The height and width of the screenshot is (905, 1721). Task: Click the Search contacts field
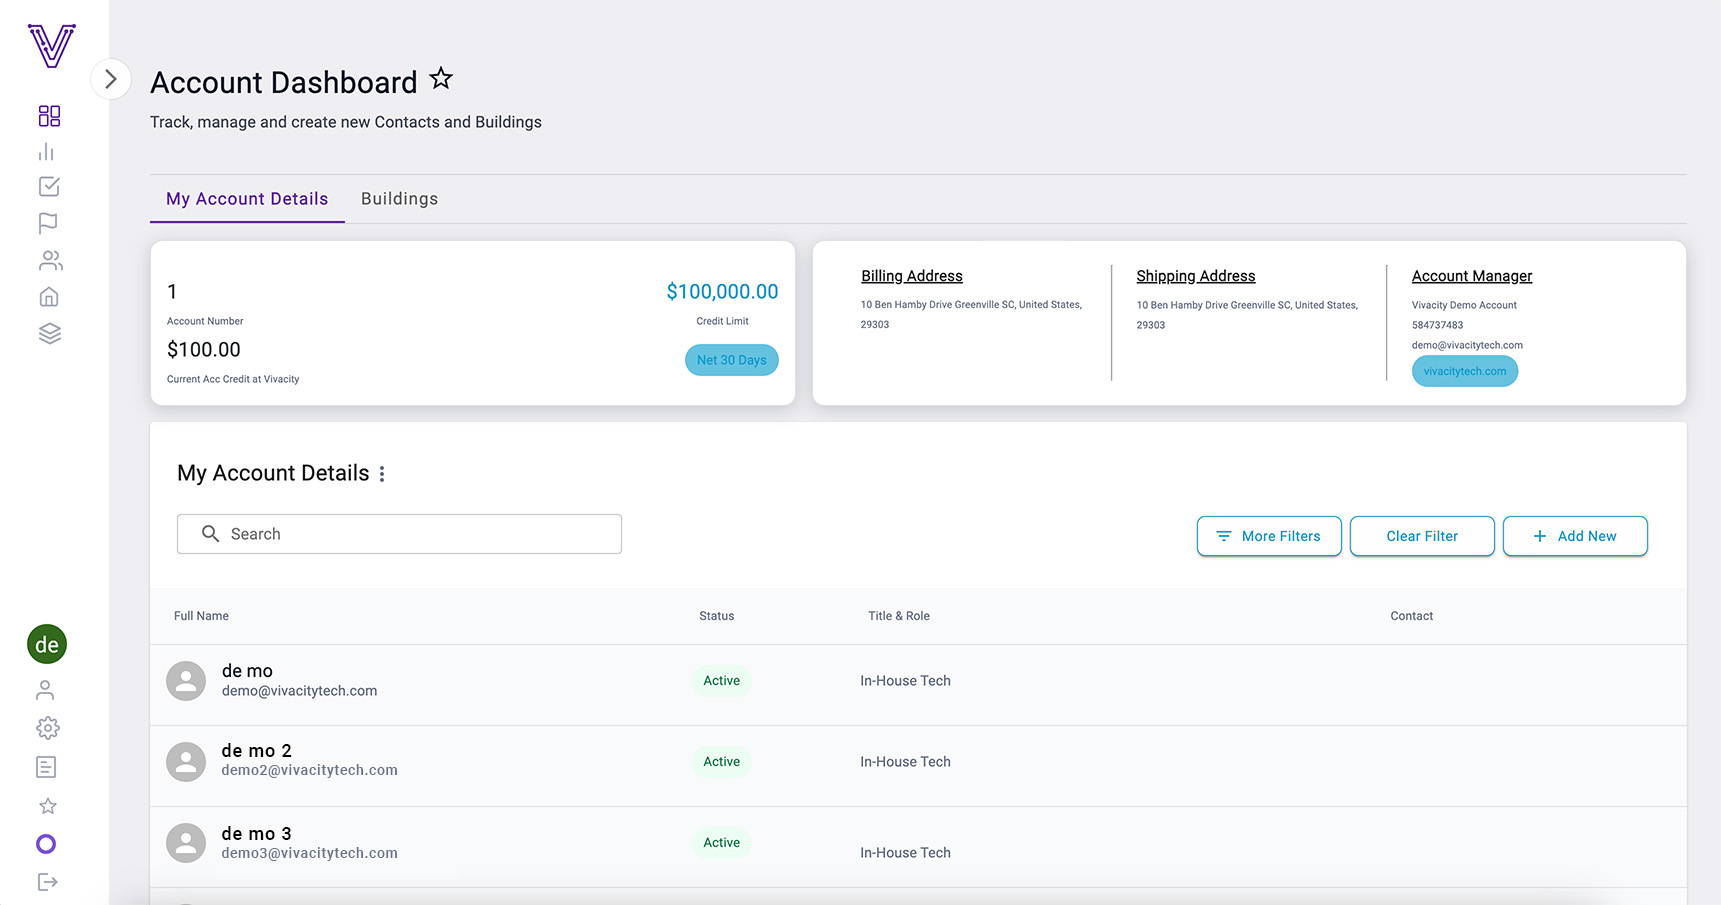tap(399, 534)
